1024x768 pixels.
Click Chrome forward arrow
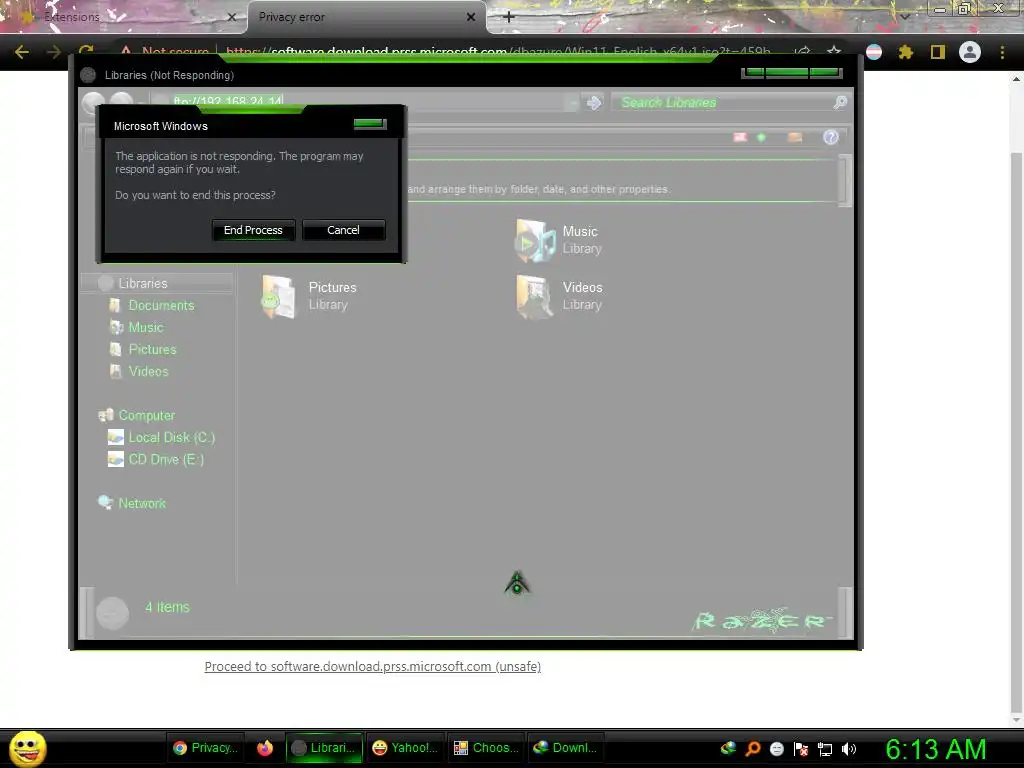[54, 52]
